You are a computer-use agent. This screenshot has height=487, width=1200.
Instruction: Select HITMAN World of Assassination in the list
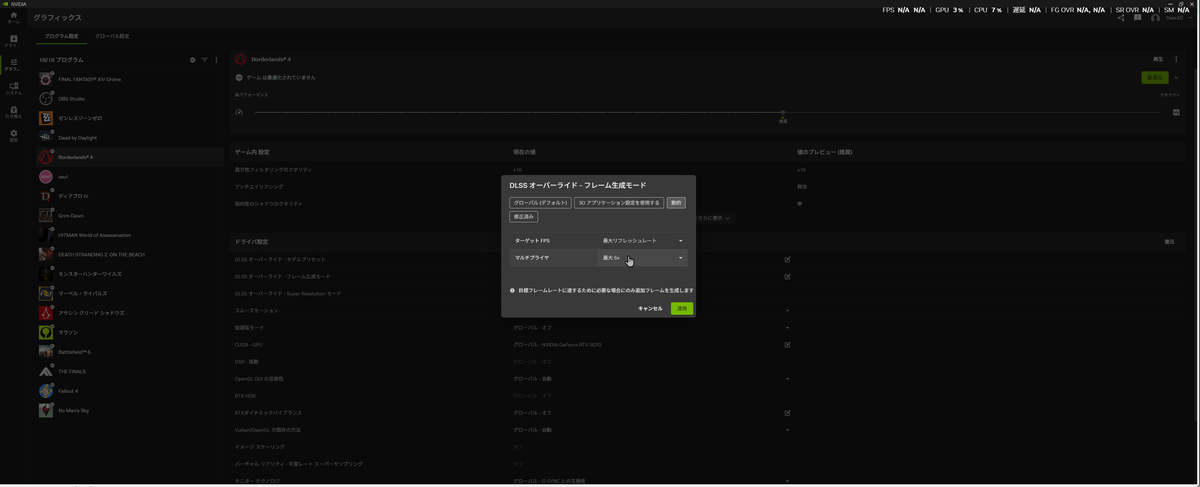[x=130, y=235]
